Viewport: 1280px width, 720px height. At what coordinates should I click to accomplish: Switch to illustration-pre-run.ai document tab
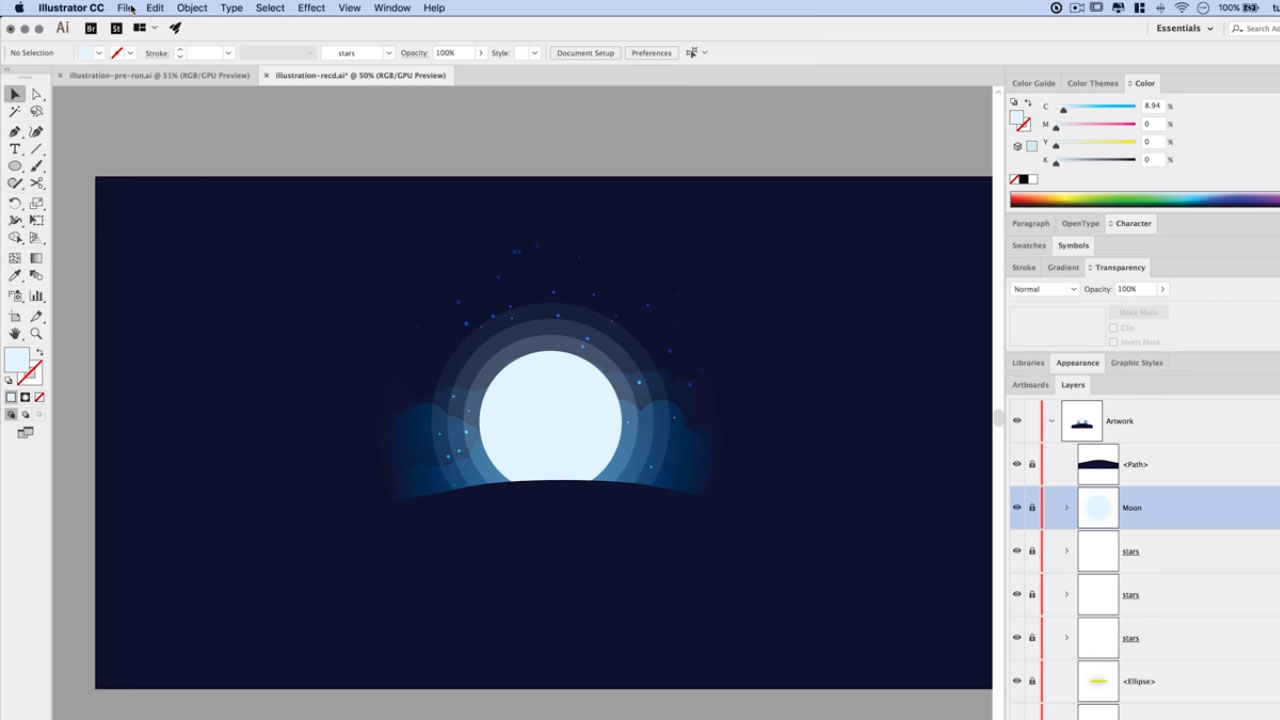160,75
